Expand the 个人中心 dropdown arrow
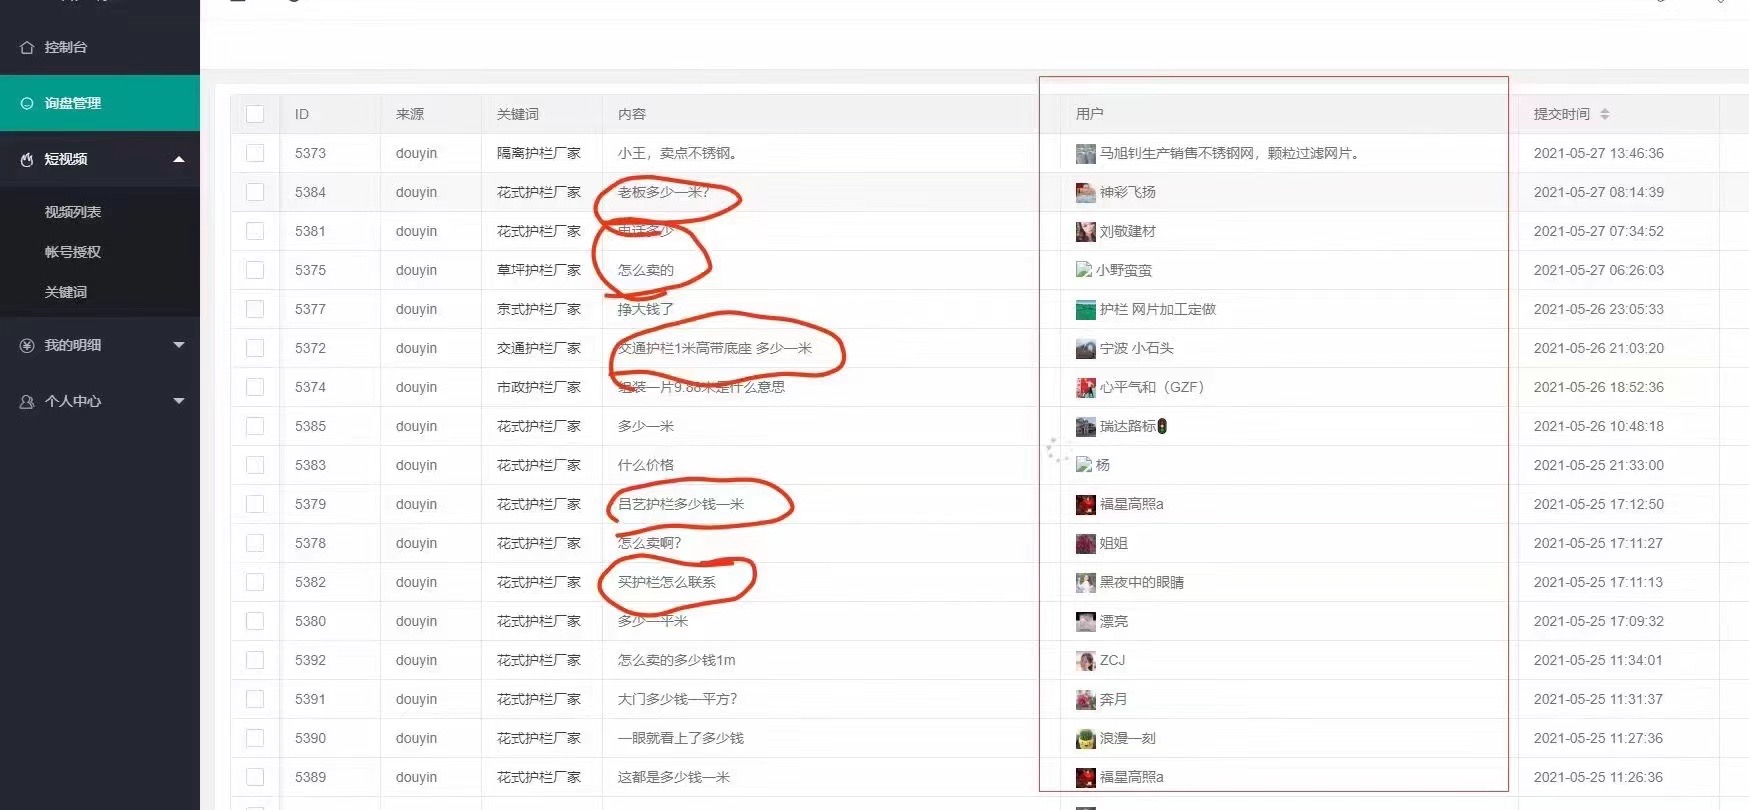 click(x=179, y=401)
